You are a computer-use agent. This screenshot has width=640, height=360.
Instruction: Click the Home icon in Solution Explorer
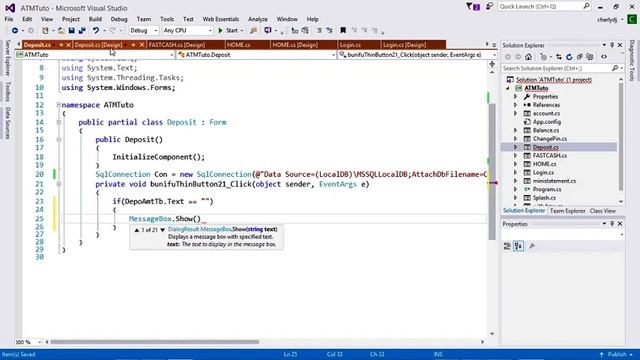coord(529,57)
